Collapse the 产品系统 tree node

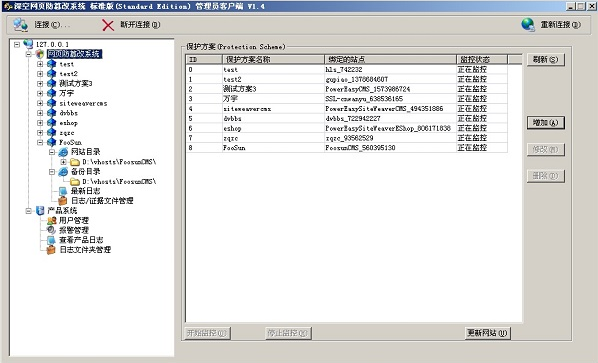point(28,210)
